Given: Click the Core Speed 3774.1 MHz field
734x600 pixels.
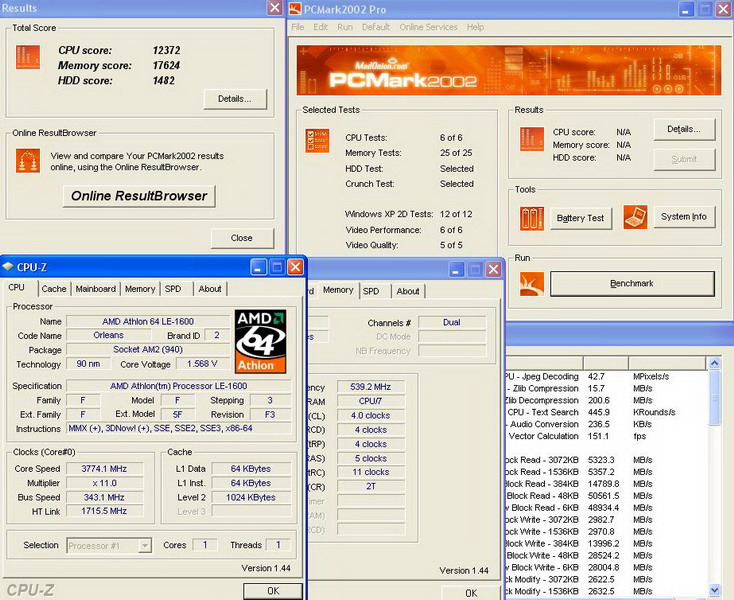Looking at the screenshot, I should [104, 468].
